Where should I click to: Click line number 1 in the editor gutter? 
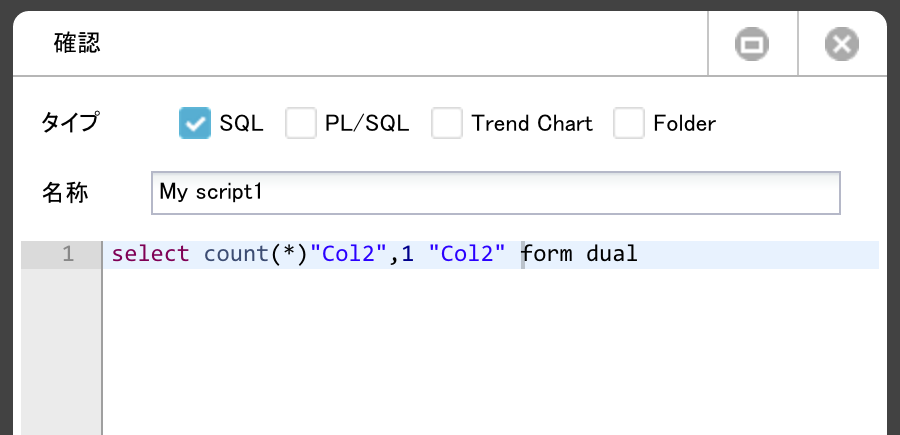[x=68, y=254]
